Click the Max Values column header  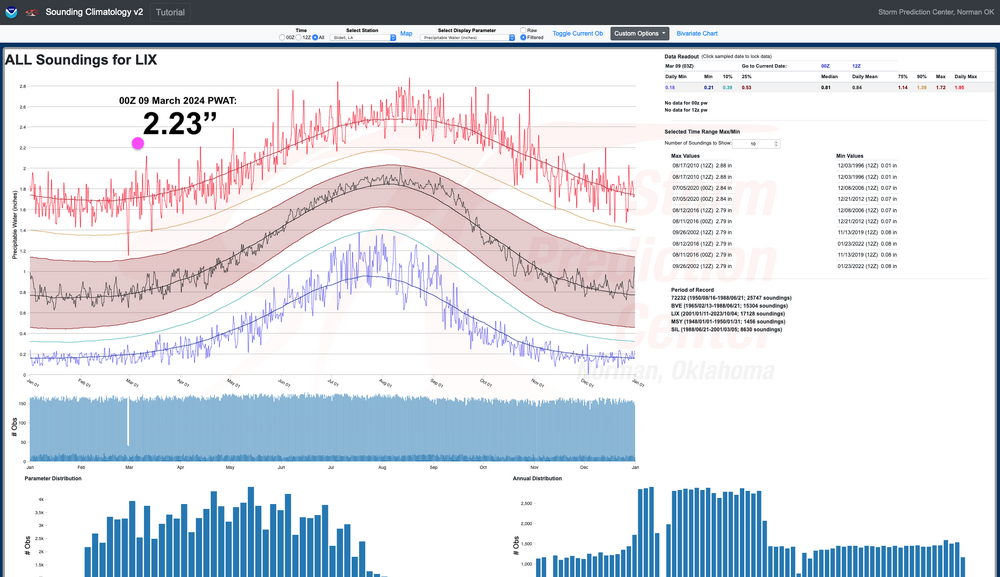pyautogui.click(x=685, y=156)
